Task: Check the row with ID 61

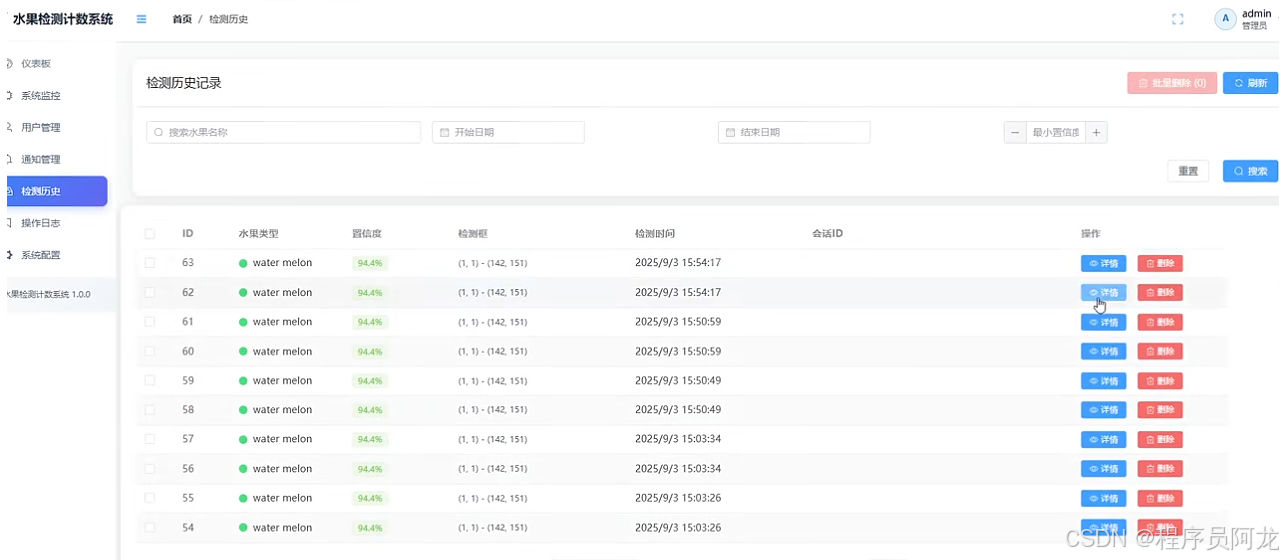Action: click(x=150, y=322)
